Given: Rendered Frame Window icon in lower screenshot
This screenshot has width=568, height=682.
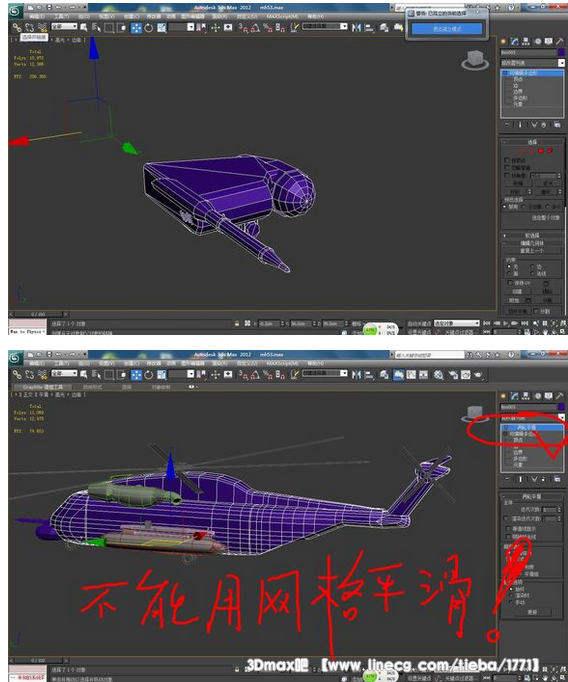Looking at the screenshot, I should pos(465,374).
